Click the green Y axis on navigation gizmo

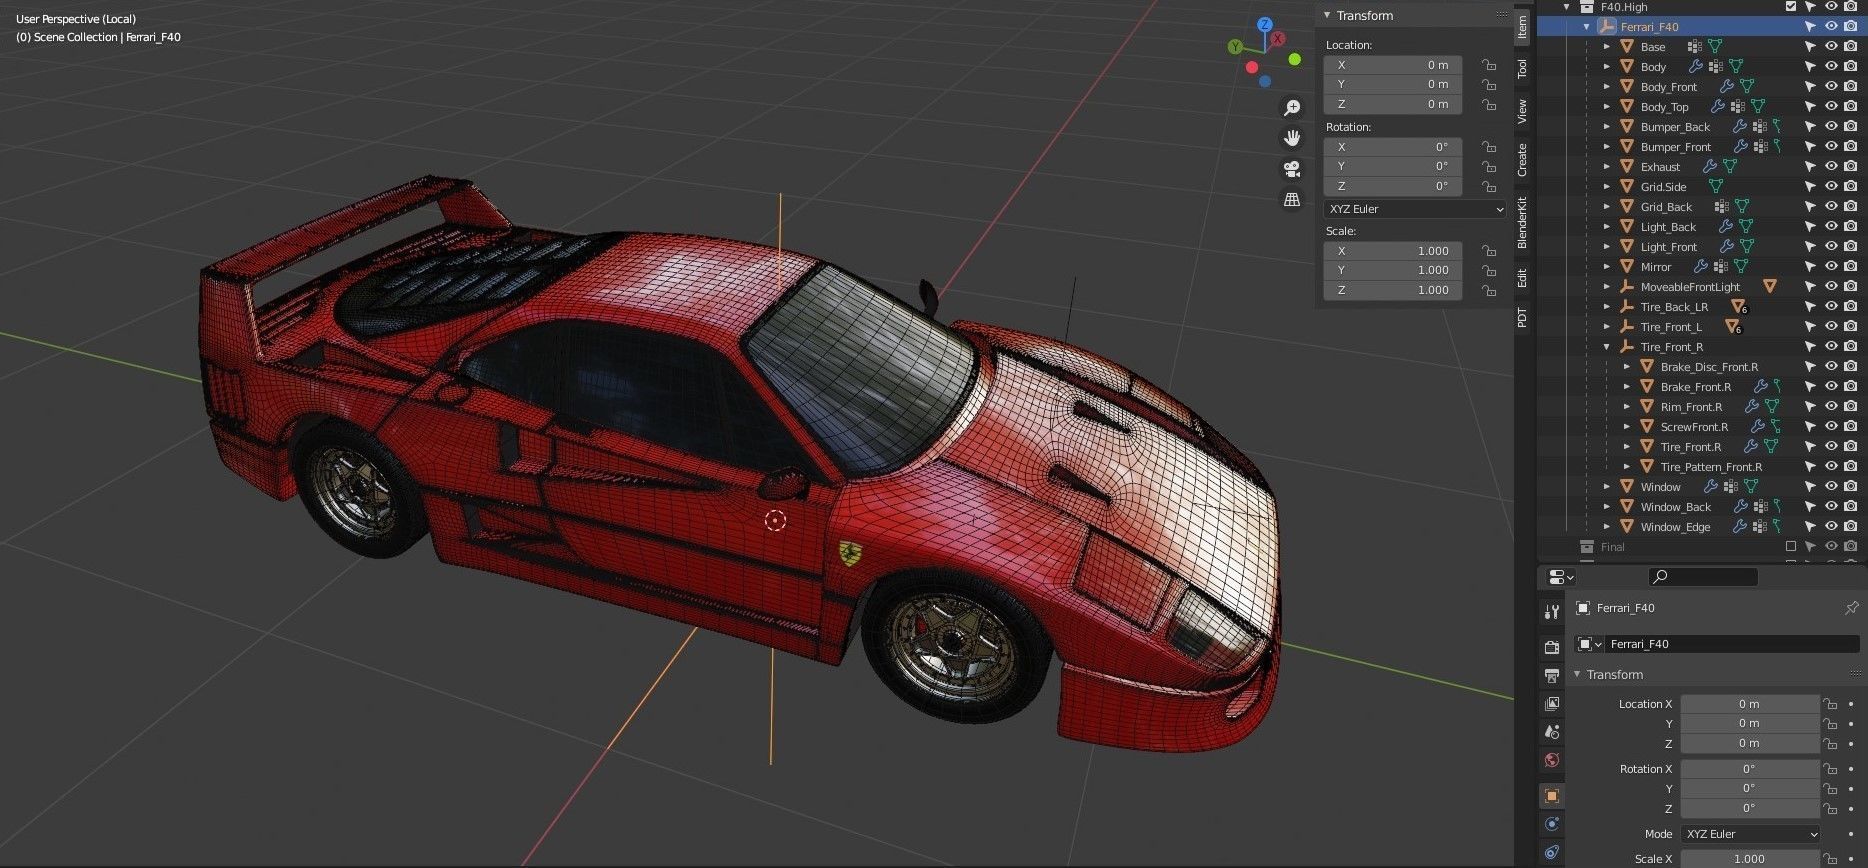(1236, 47)
